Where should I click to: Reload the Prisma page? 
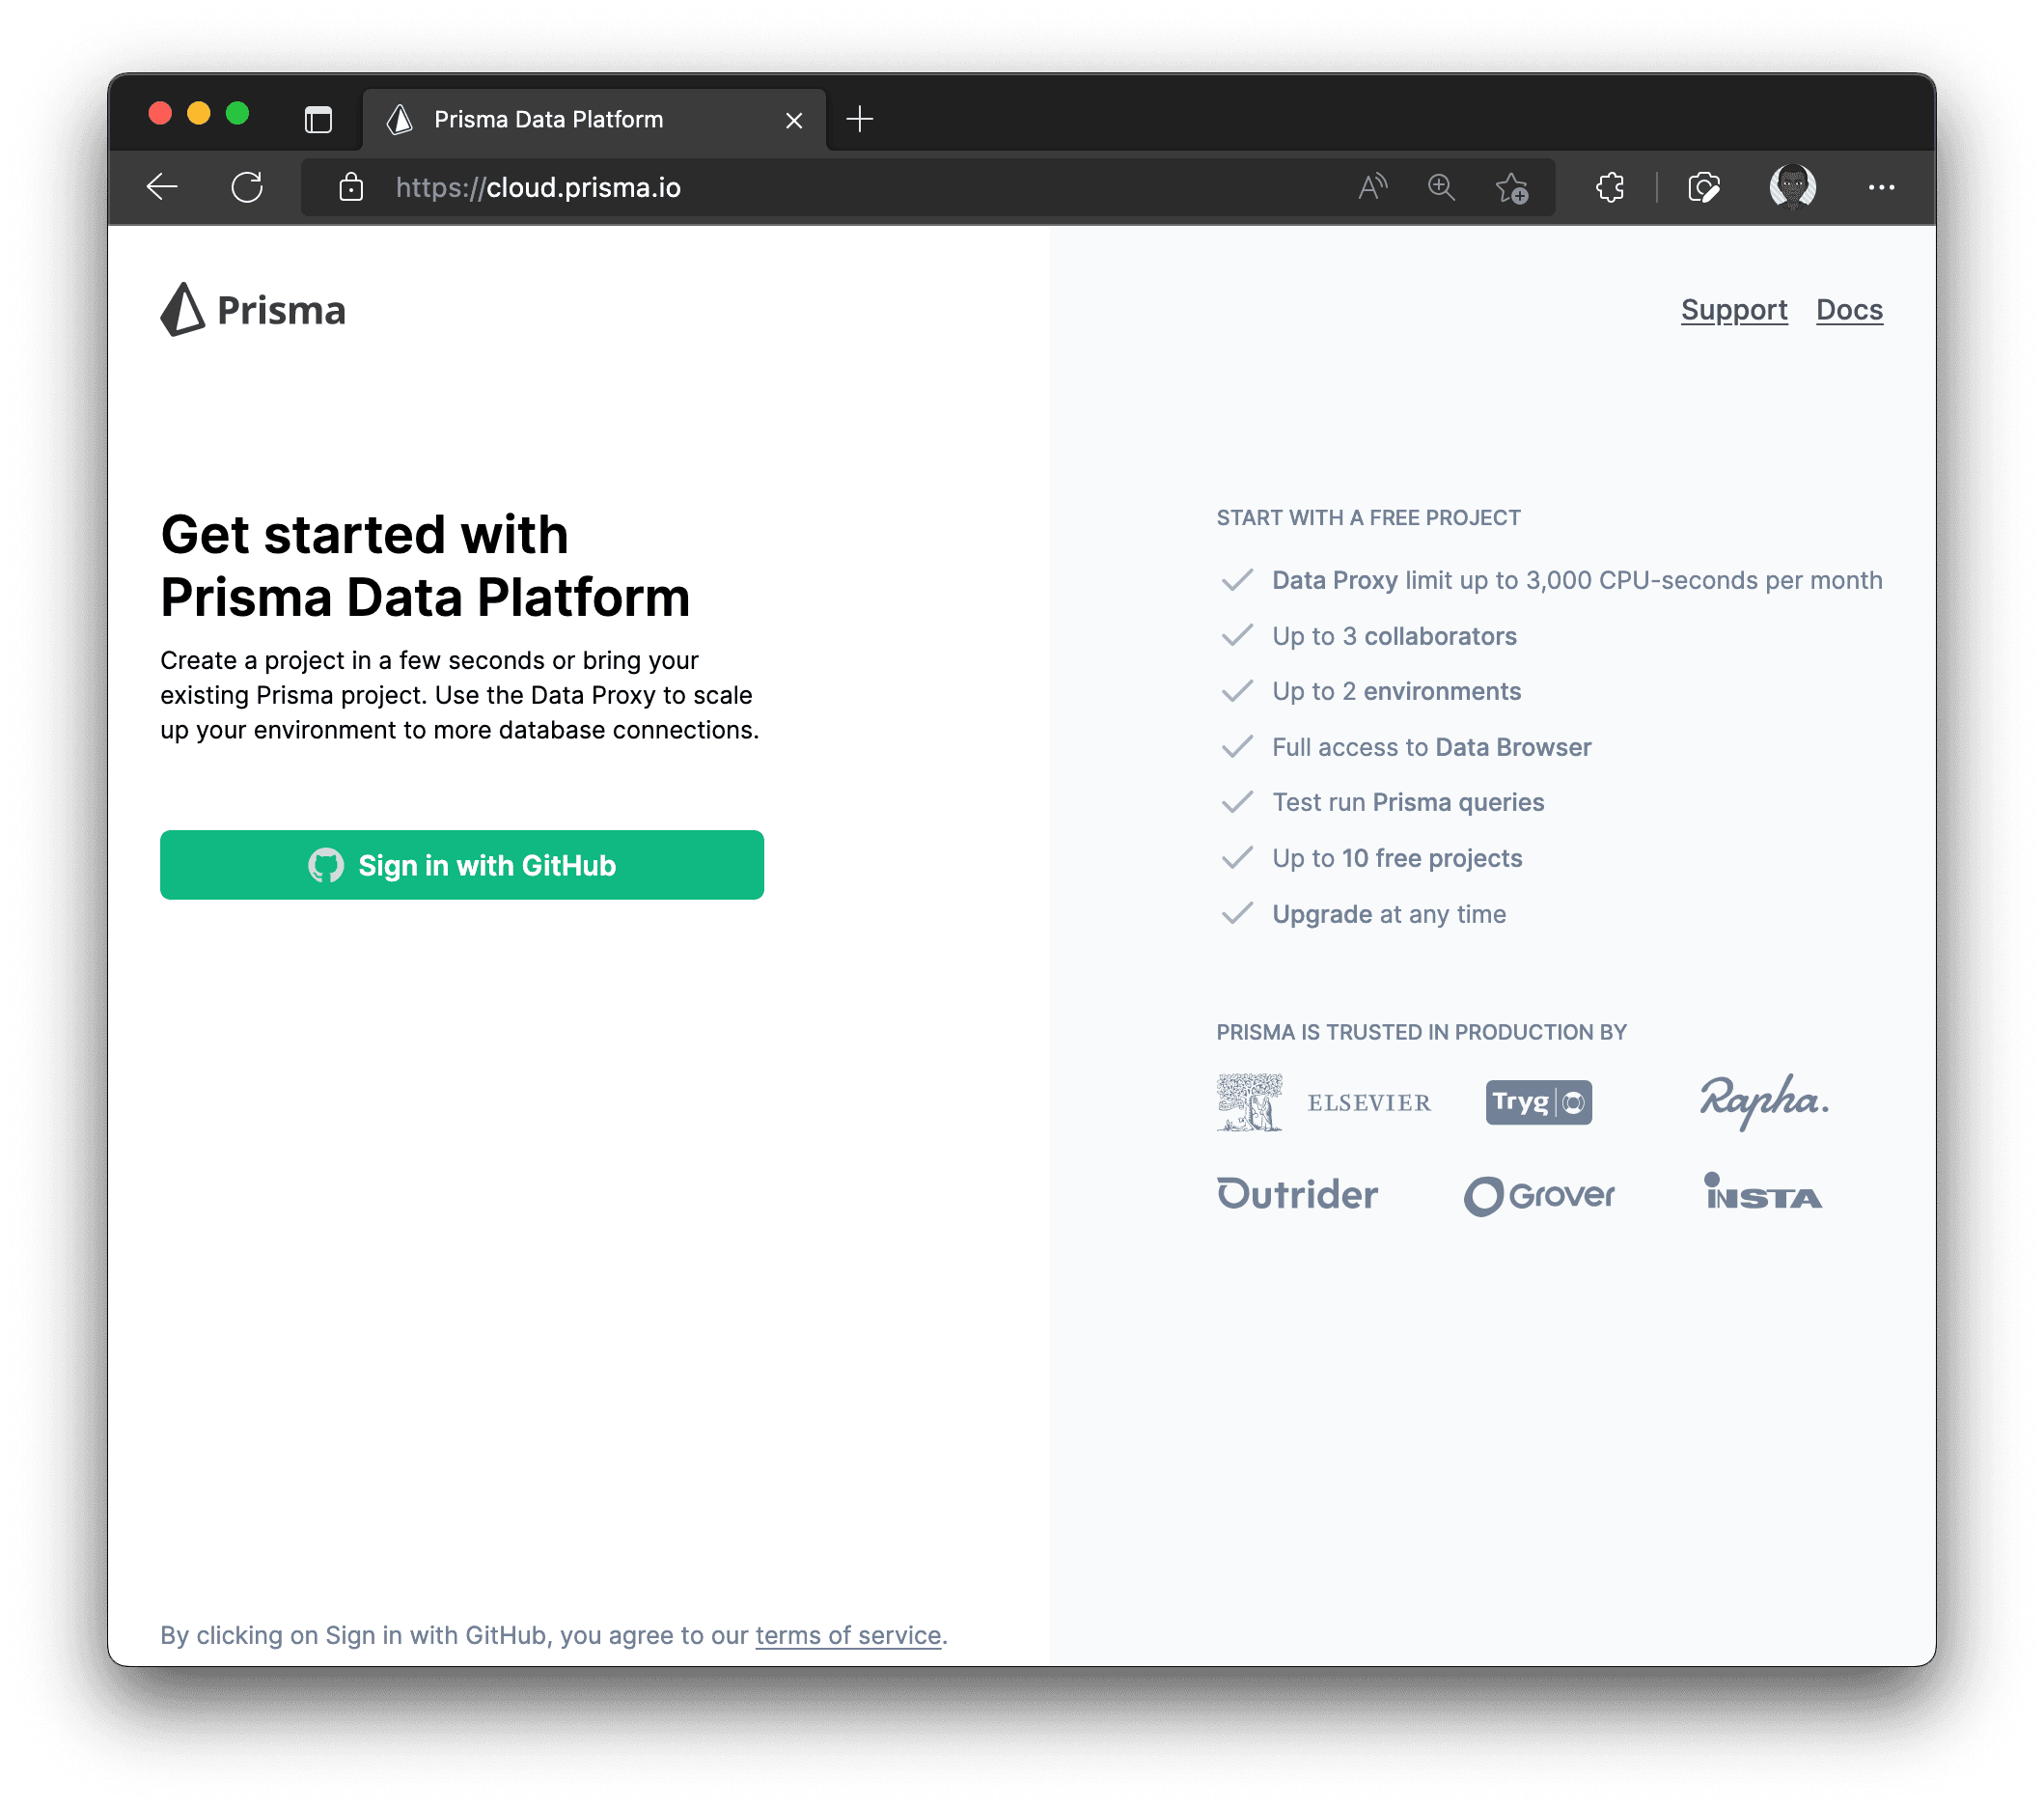point(247,187)
